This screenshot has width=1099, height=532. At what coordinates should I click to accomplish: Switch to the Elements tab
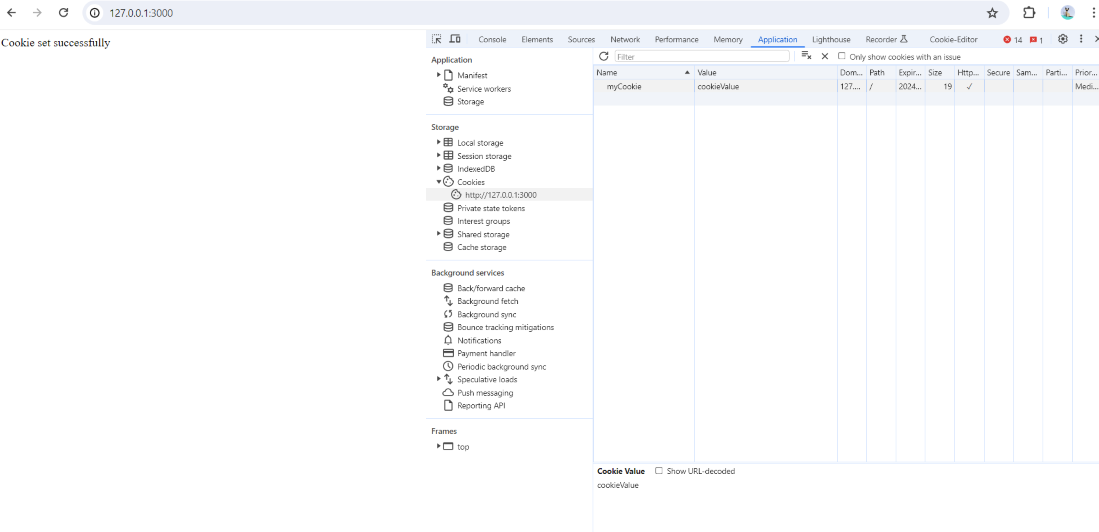537,40
